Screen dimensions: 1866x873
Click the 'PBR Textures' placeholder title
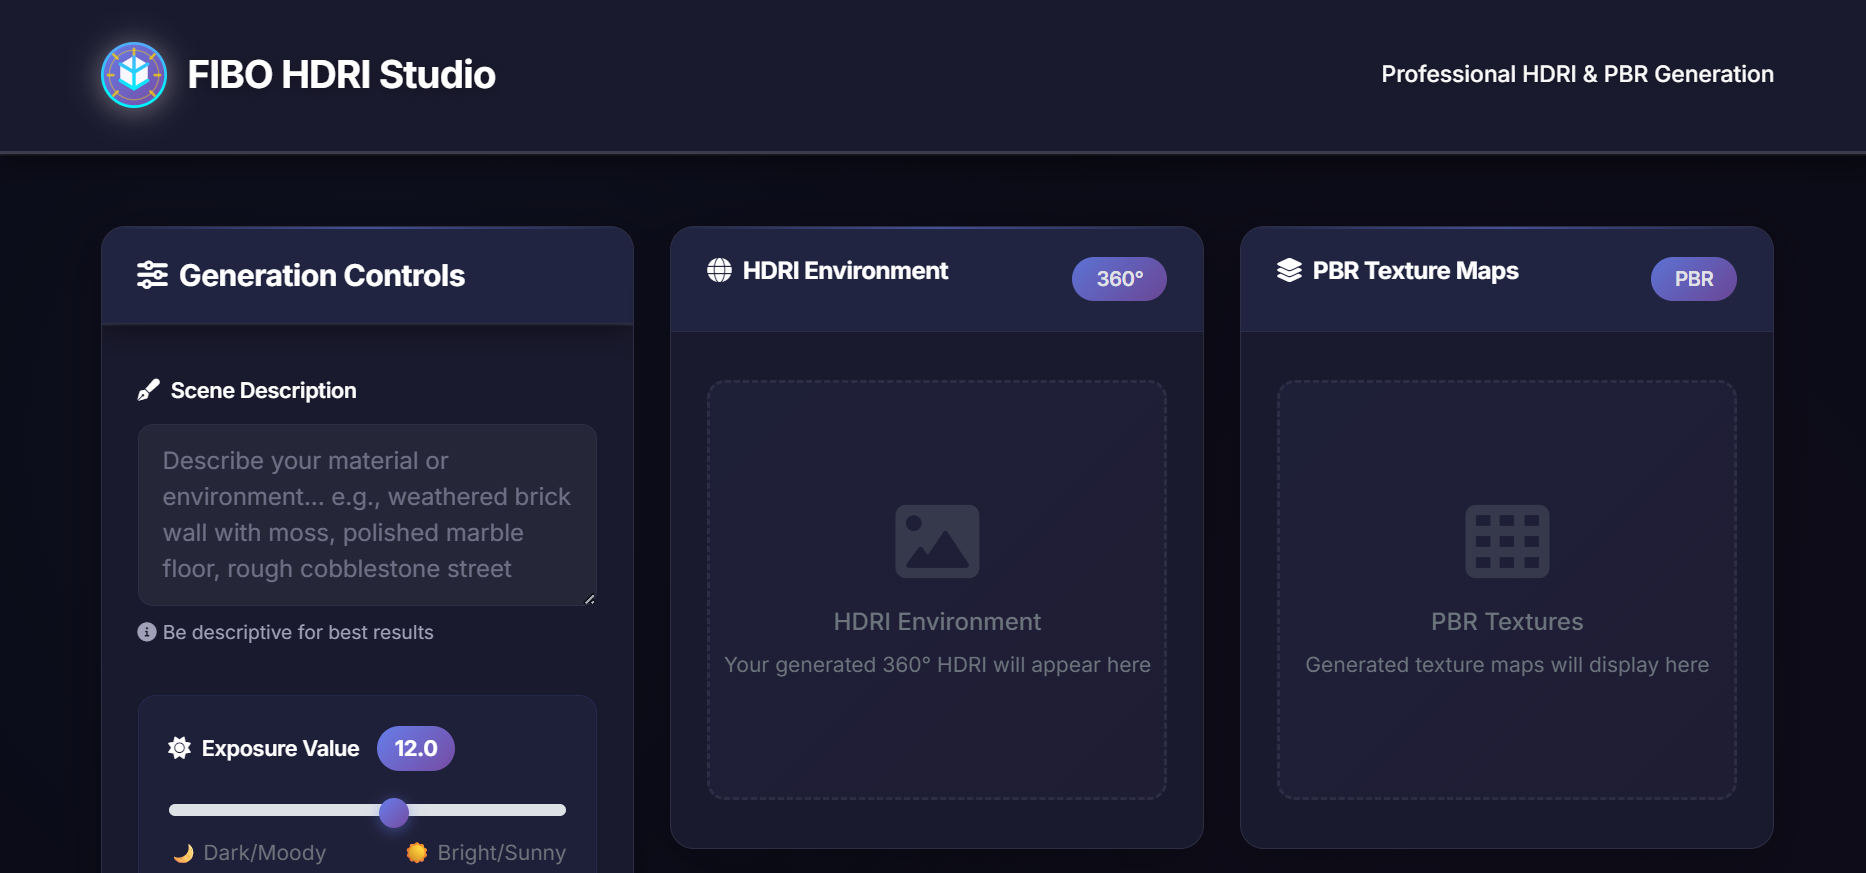1507,621
